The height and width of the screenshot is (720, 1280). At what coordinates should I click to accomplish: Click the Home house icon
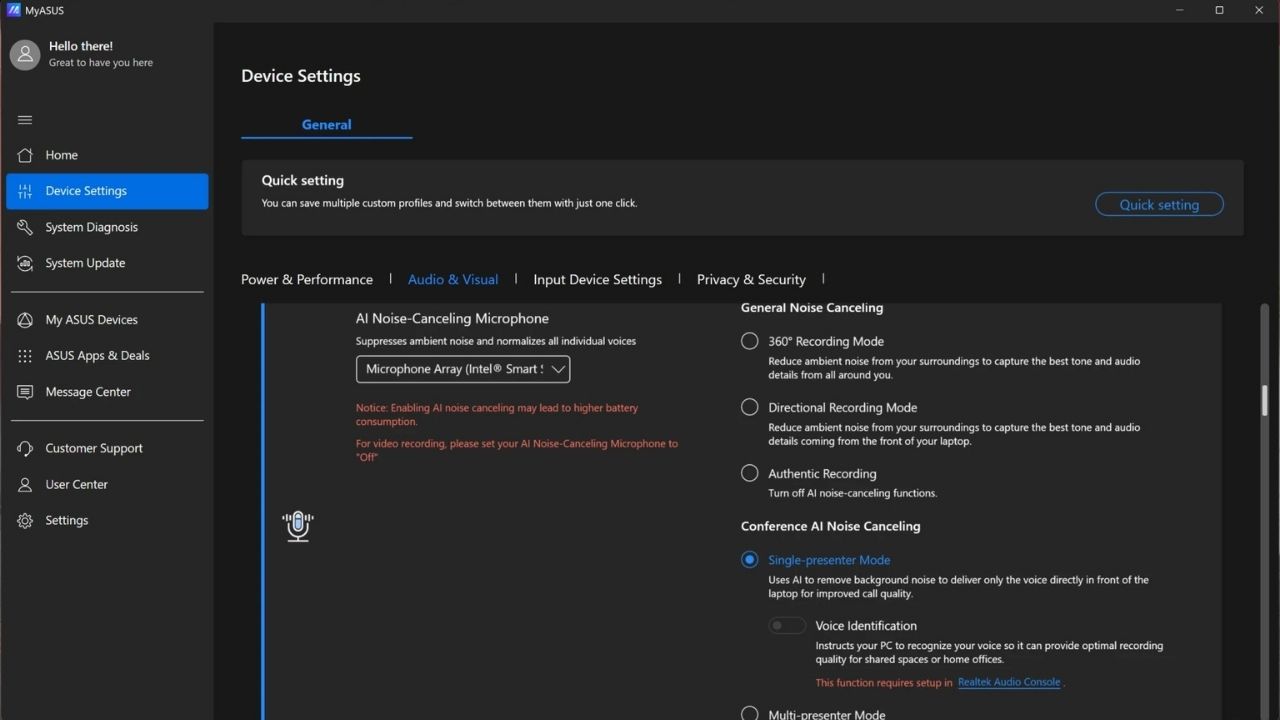click(25, 155)
